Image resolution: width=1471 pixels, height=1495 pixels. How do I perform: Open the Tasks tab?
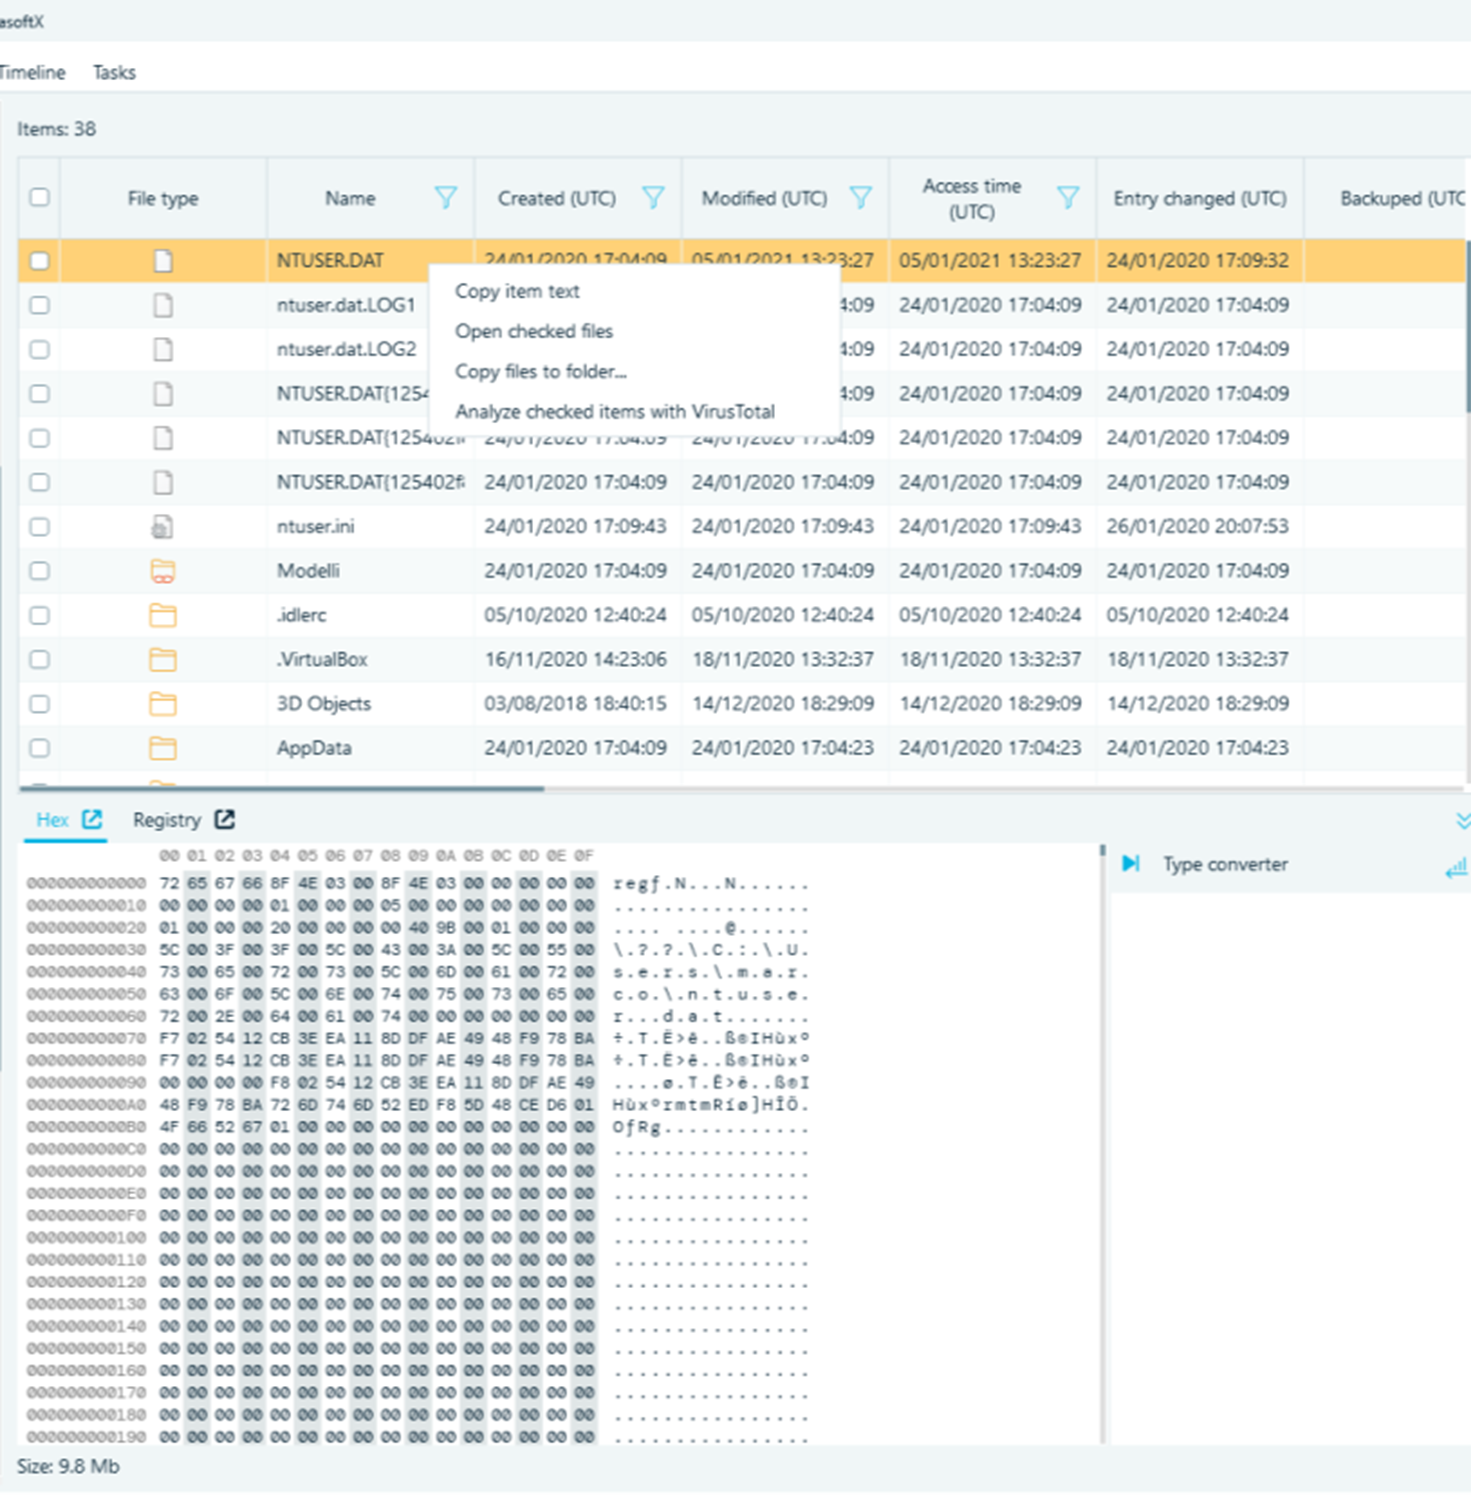(x=114, y=72)
